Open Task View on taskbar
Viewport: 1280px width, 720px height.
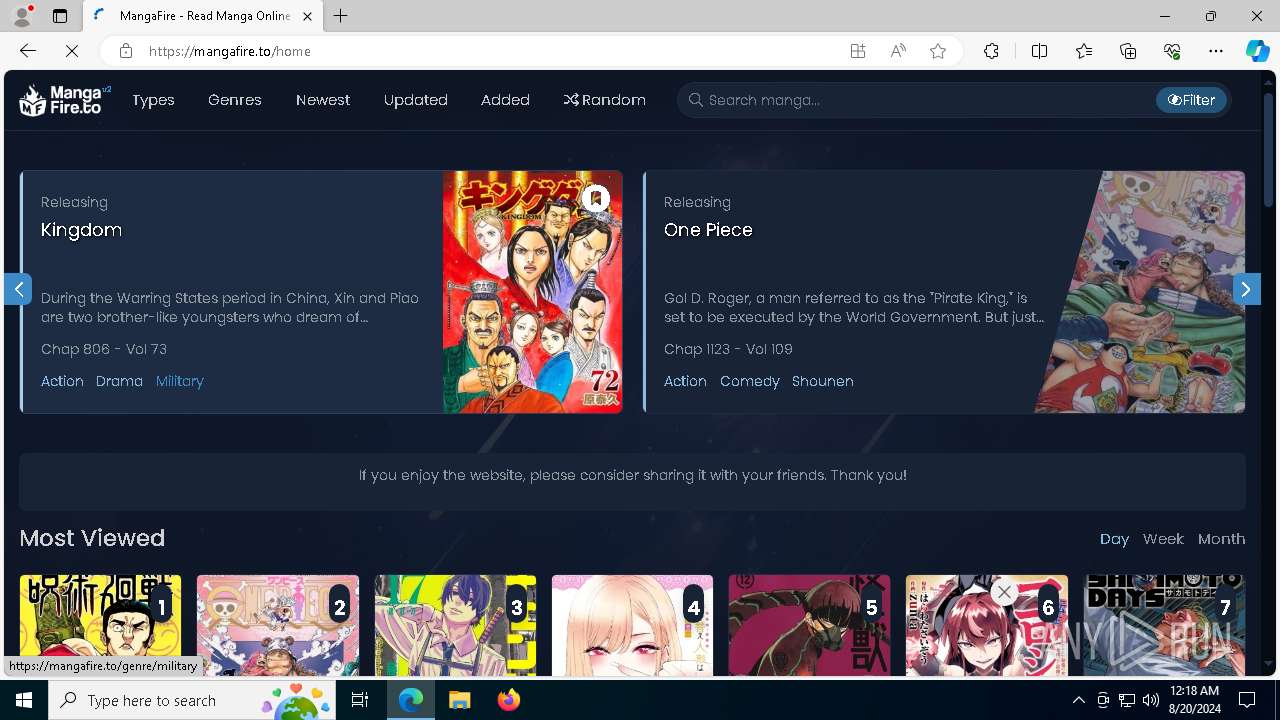coord(360,700)
